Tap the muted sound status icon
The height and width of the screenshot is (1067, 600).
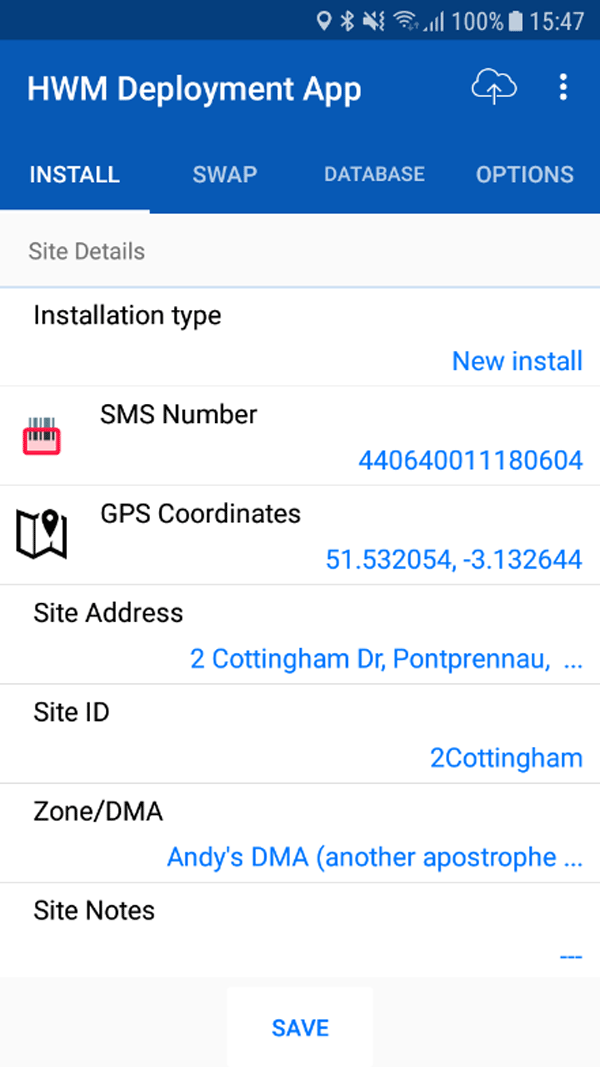(x=375, y=21)
